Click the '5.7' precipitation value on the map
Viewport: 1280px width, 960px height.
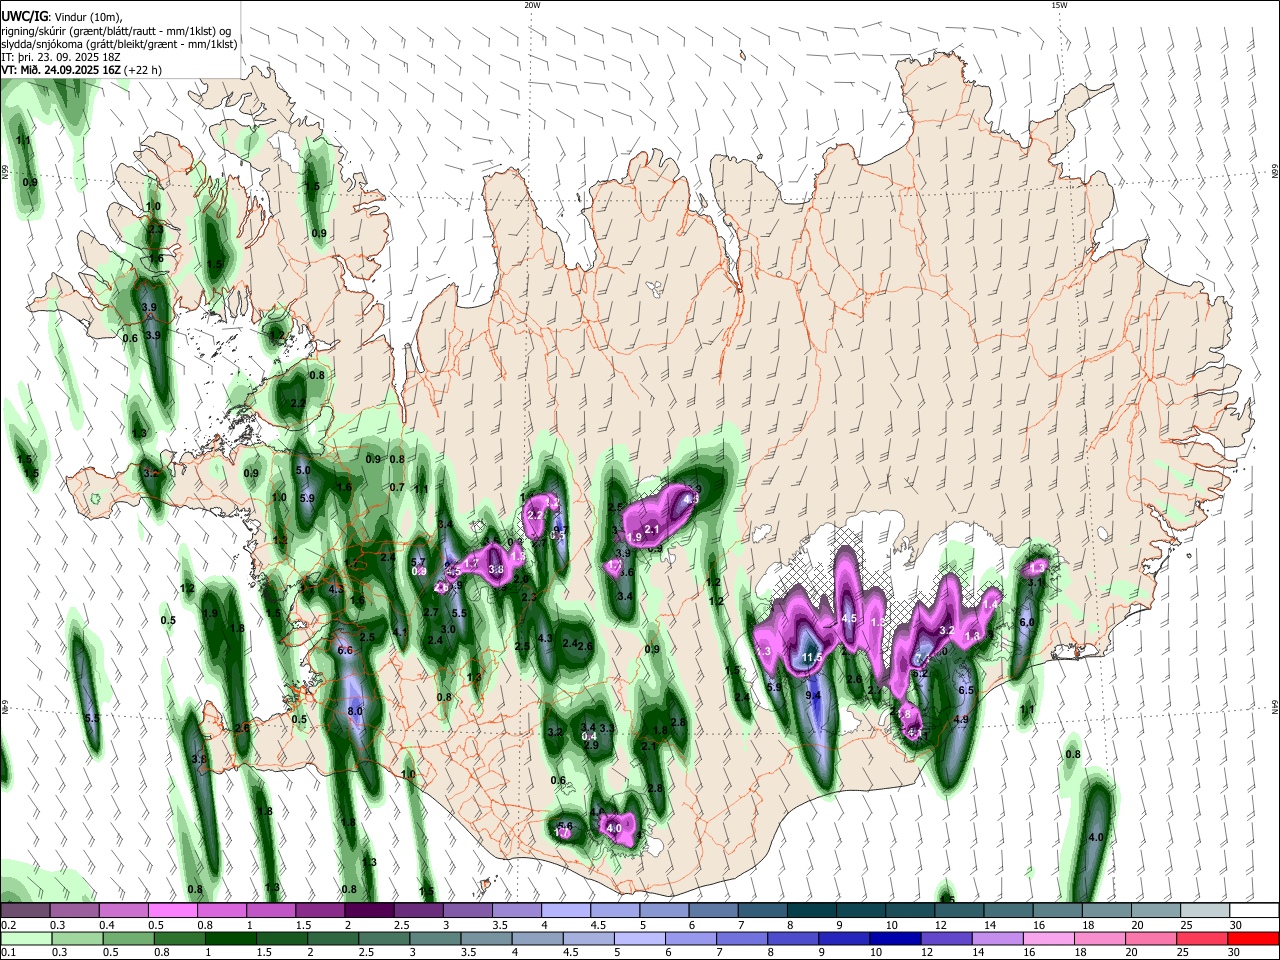pyautogui.click(x=419, y=562)
